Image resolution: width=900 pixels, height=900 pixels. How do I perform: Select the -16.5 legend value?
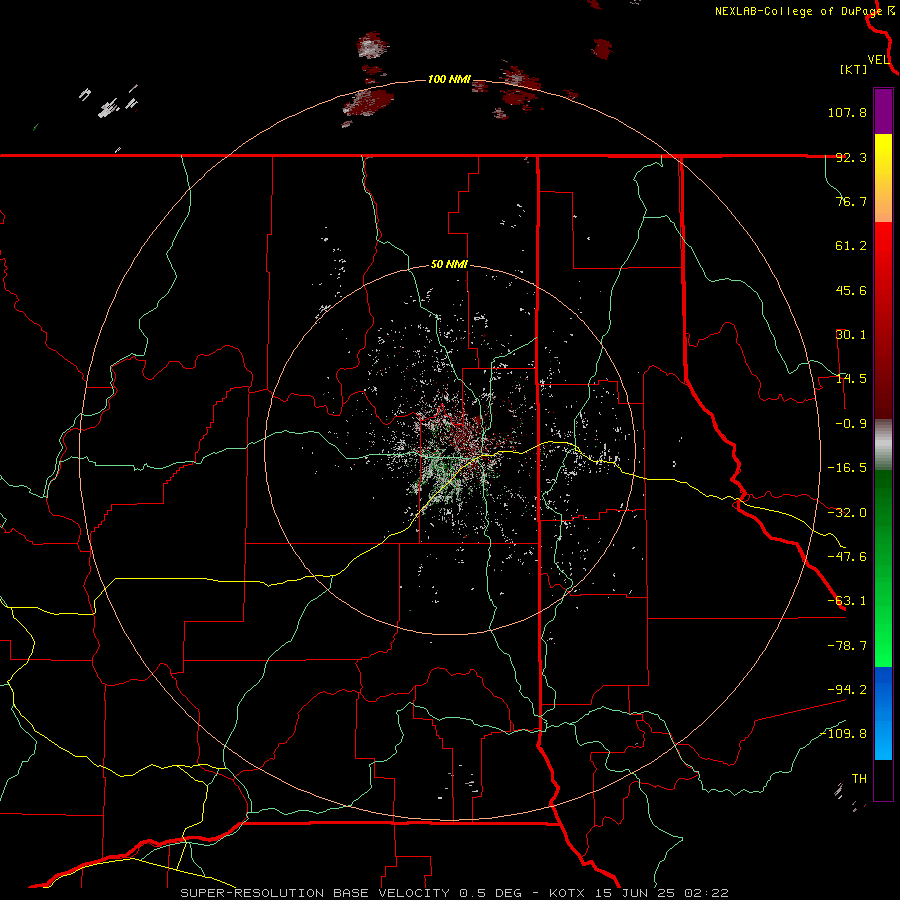coord(847,468)
